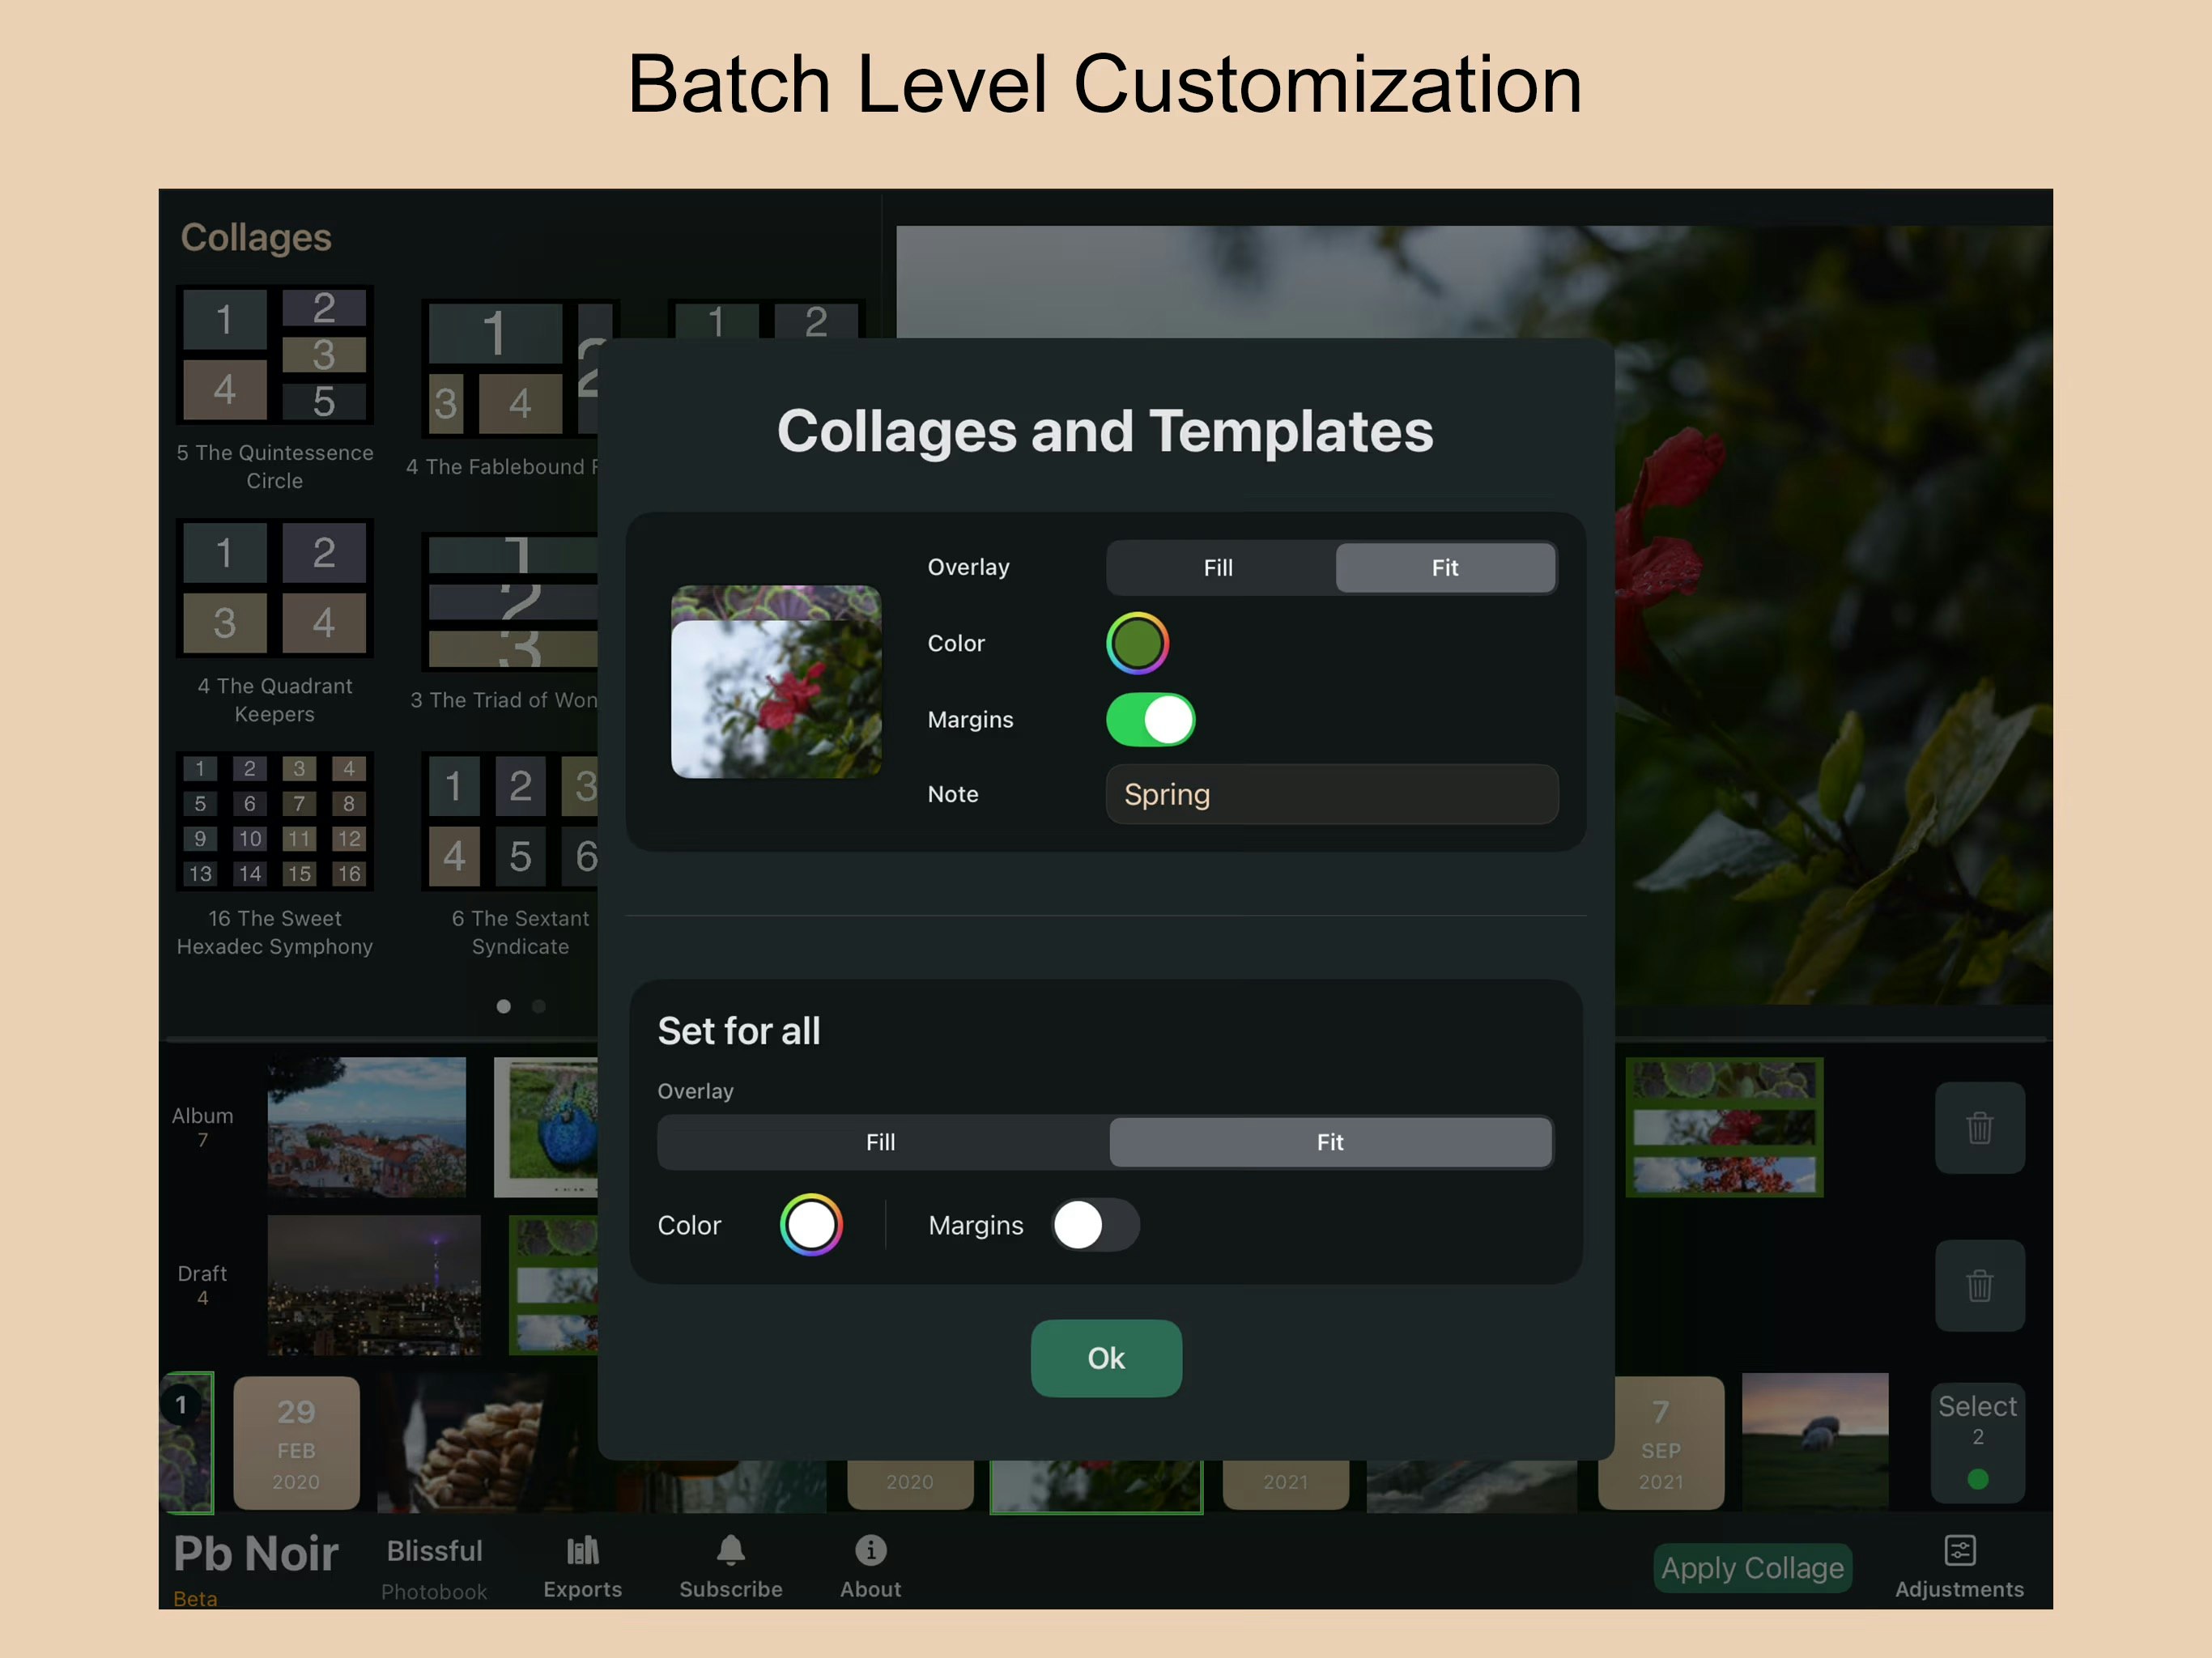Enable Margins in the Set for all section
The height and width of the screenshot is (1658, 2212).
point(1095,1225)
